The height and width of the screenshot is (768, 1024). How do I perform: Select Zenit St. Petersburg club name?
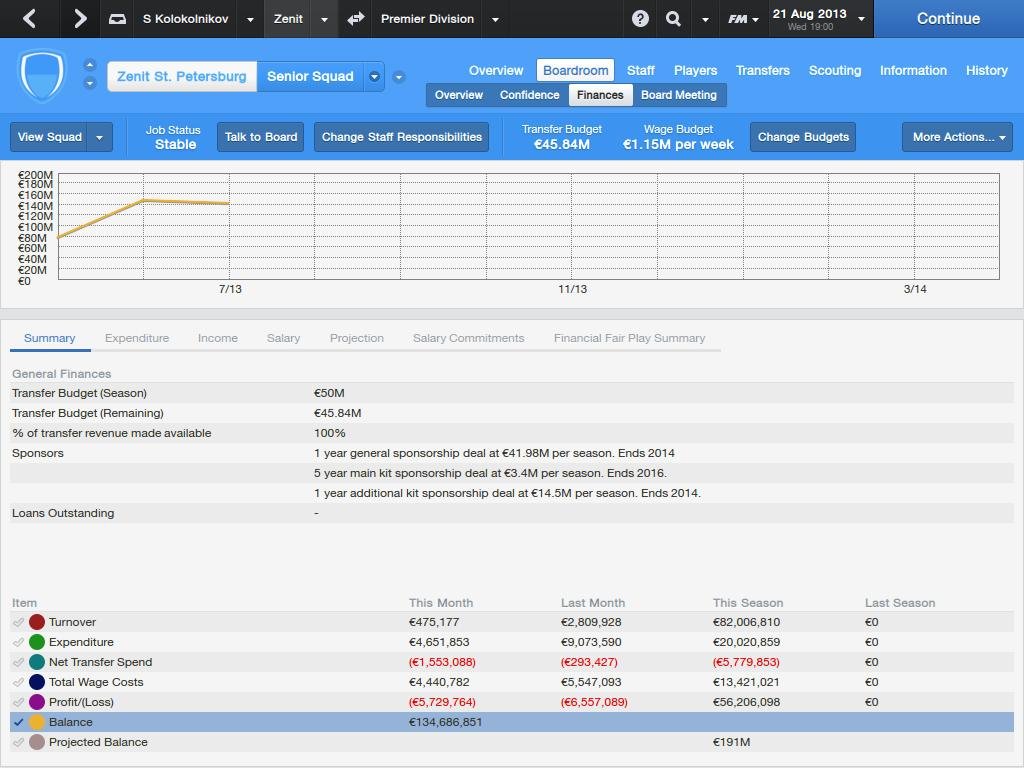pos(182,76)
